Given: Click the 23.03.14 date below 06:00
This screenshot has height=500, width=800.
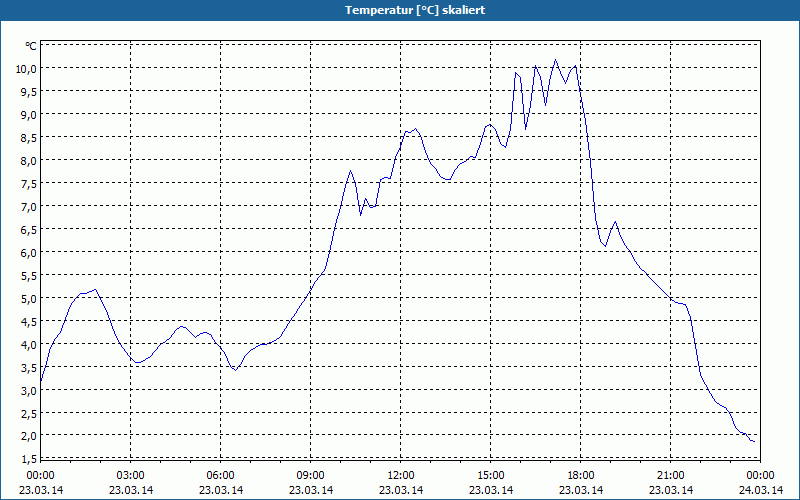Looking at the screenshot, I should pyautogui.click(x=221, y=490).
